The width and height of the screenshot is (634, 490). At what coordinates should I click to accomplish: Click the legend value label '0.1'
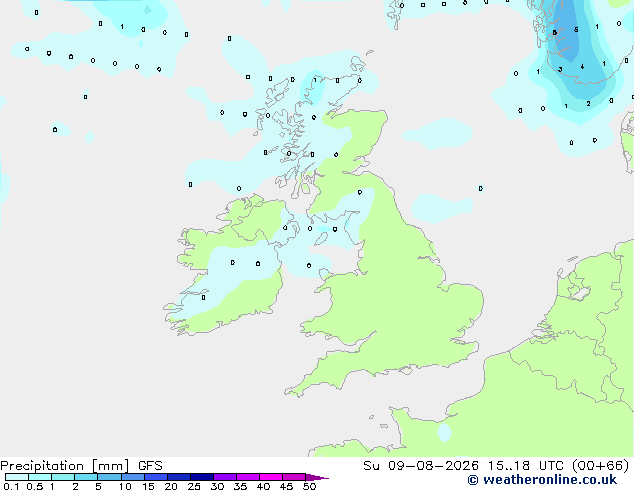11,486
